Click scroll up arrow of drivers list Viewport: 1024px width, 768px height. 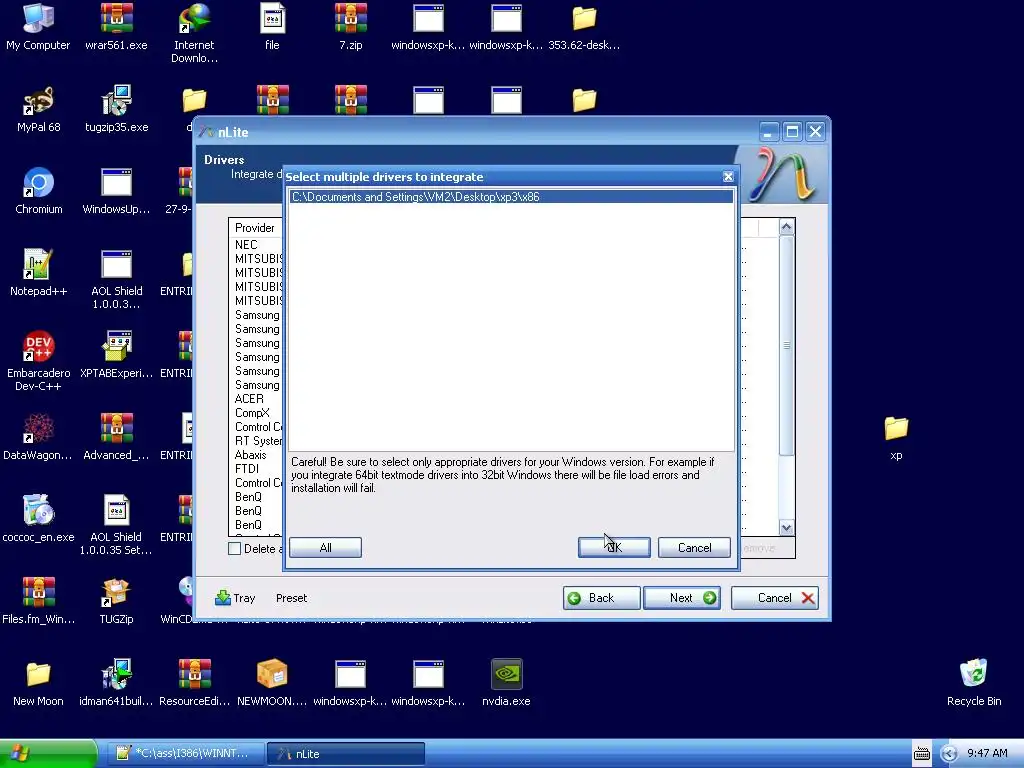tap(786, 227)
